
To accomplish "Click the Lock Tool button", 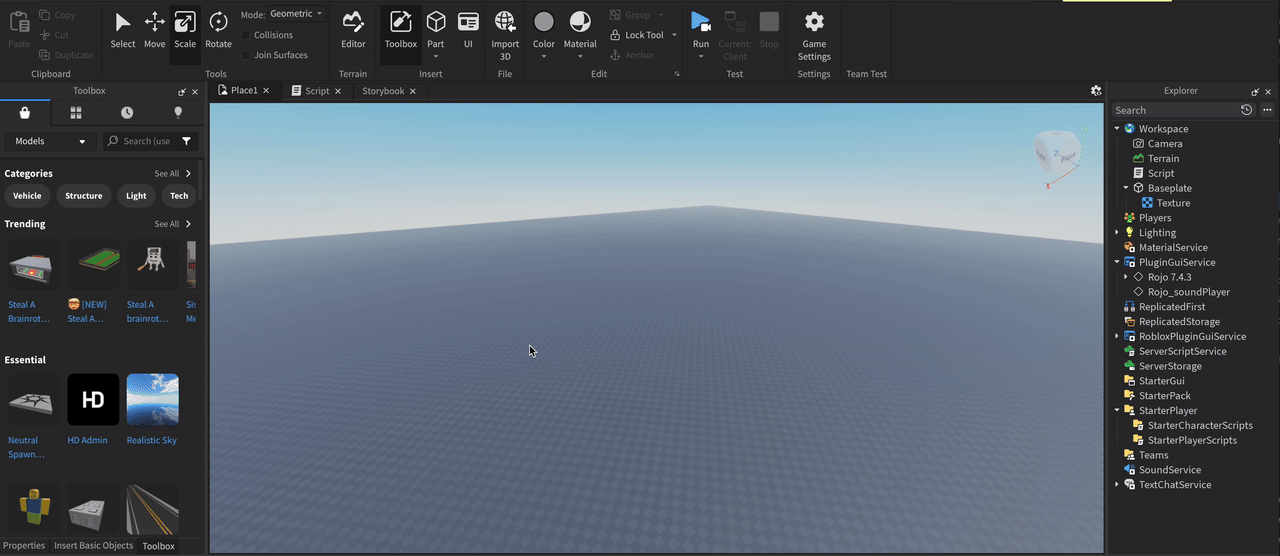I will point(637,35).
